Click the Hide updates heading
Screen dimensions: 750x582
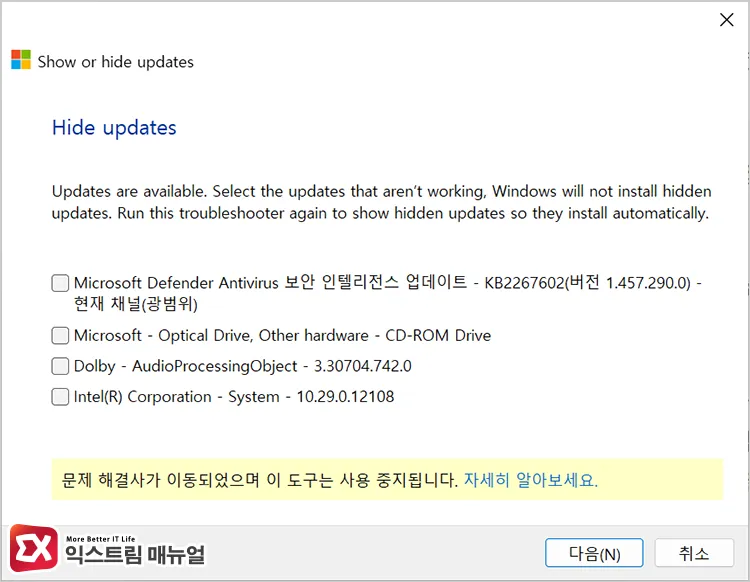[114, 128]
